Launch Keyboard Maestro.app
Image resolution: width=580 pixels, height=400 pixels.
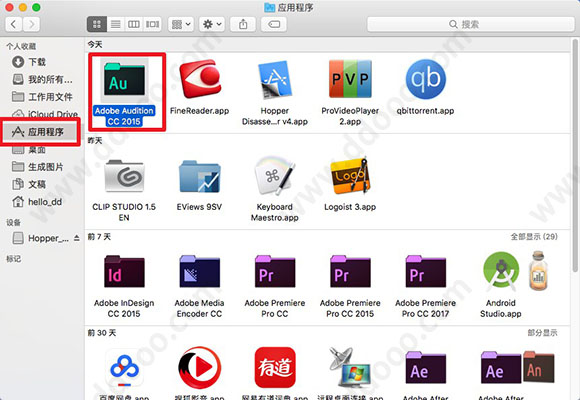pos(275,175)
